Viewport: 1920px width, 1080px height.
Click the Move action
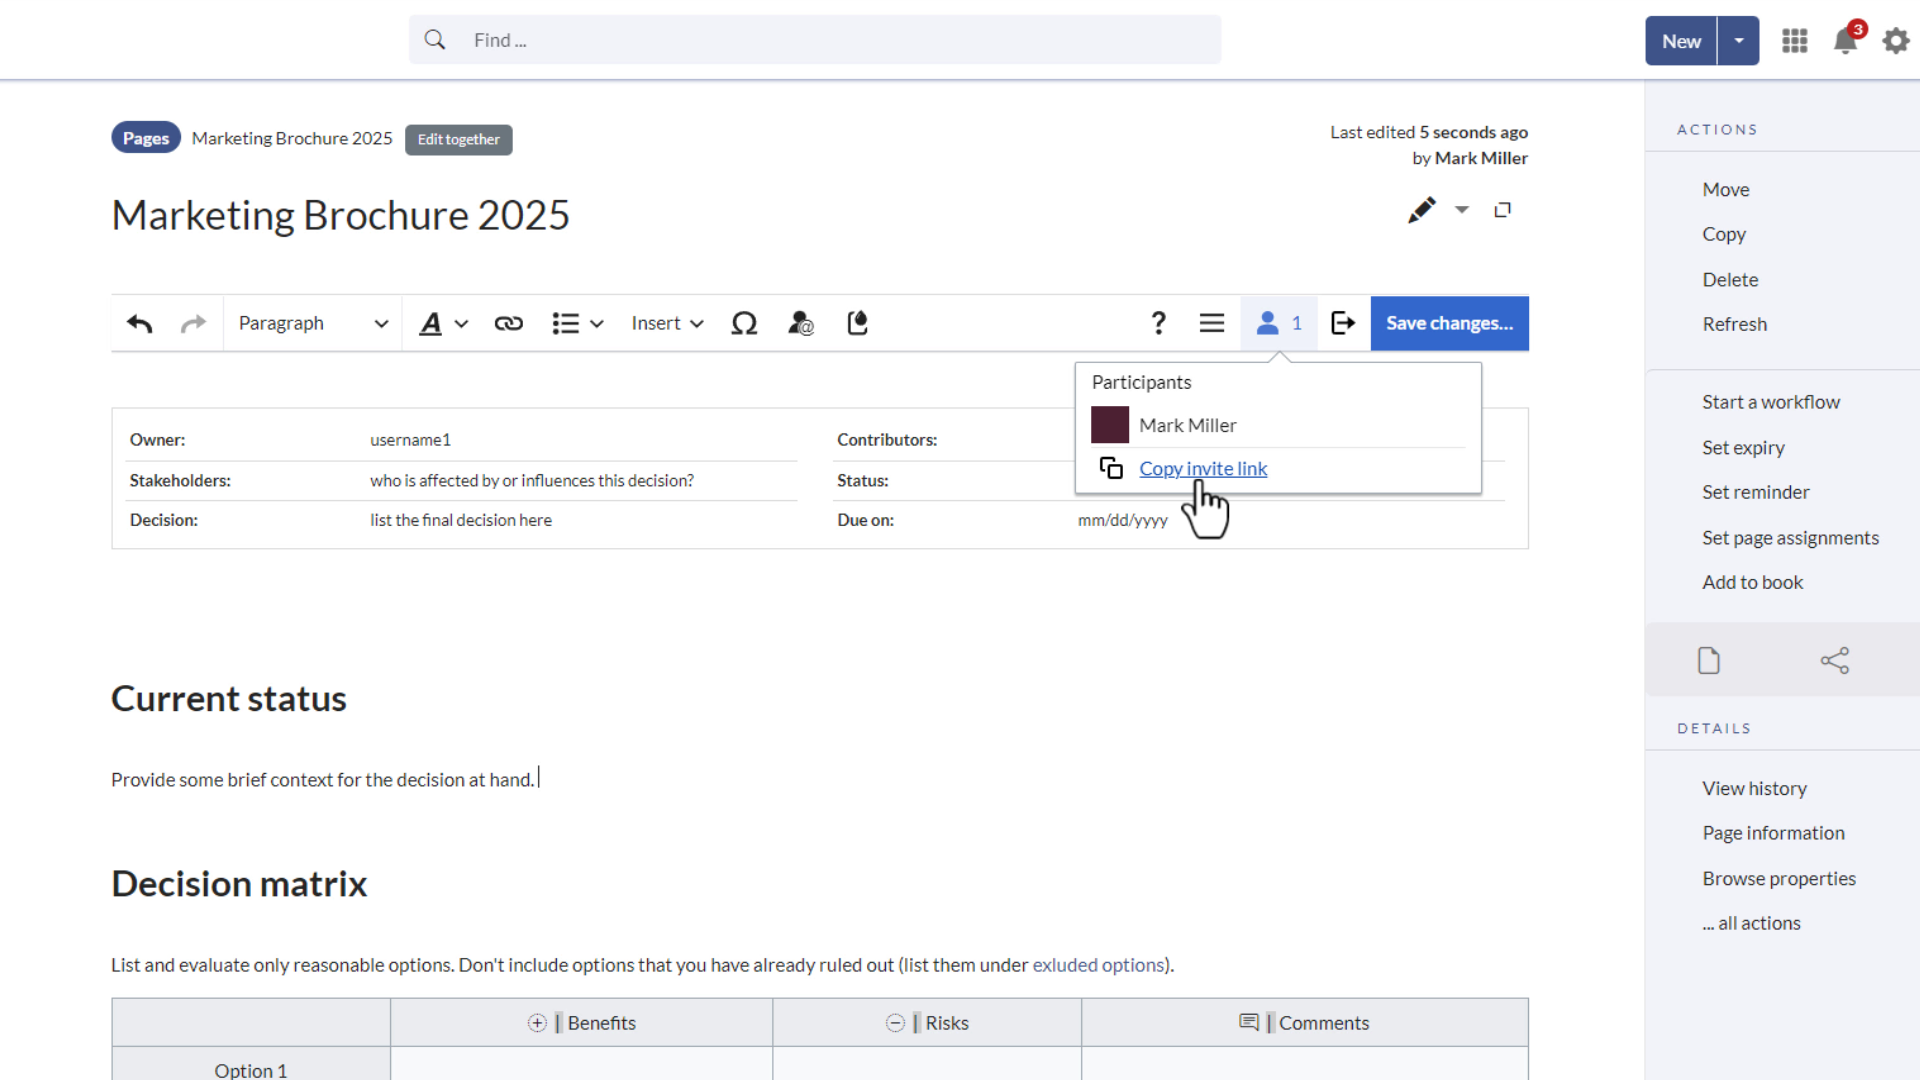tap(1726, 189)
